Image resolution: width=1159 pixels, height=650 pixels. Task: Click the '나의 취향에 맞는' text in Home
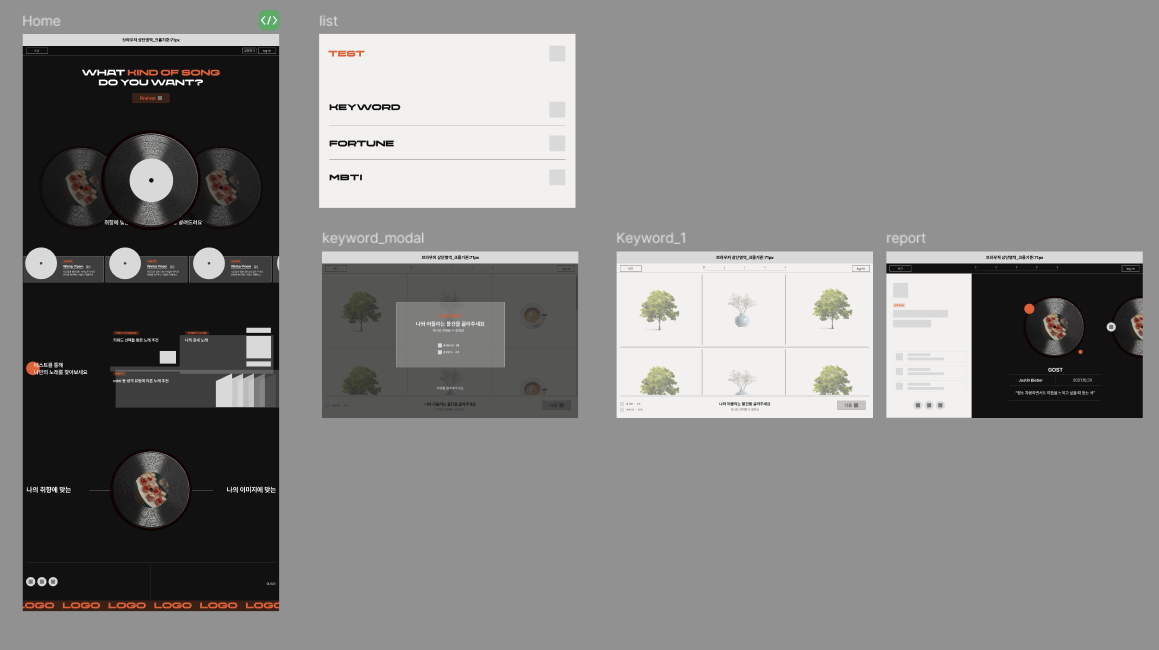[x=49, y=490]
